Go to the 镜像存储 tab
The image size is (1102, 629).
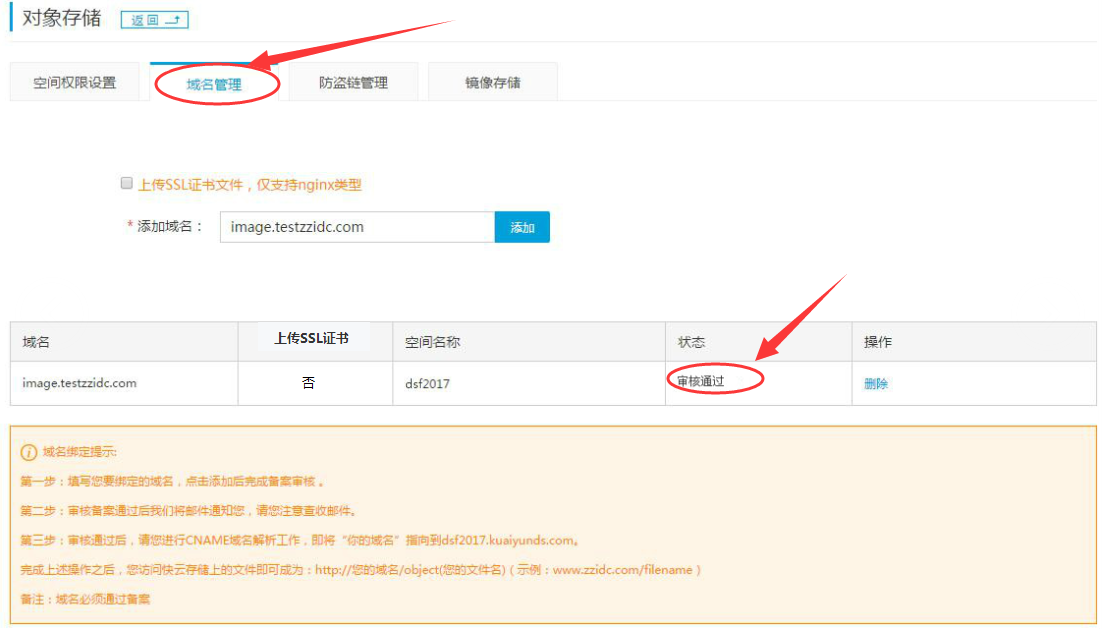492,83
